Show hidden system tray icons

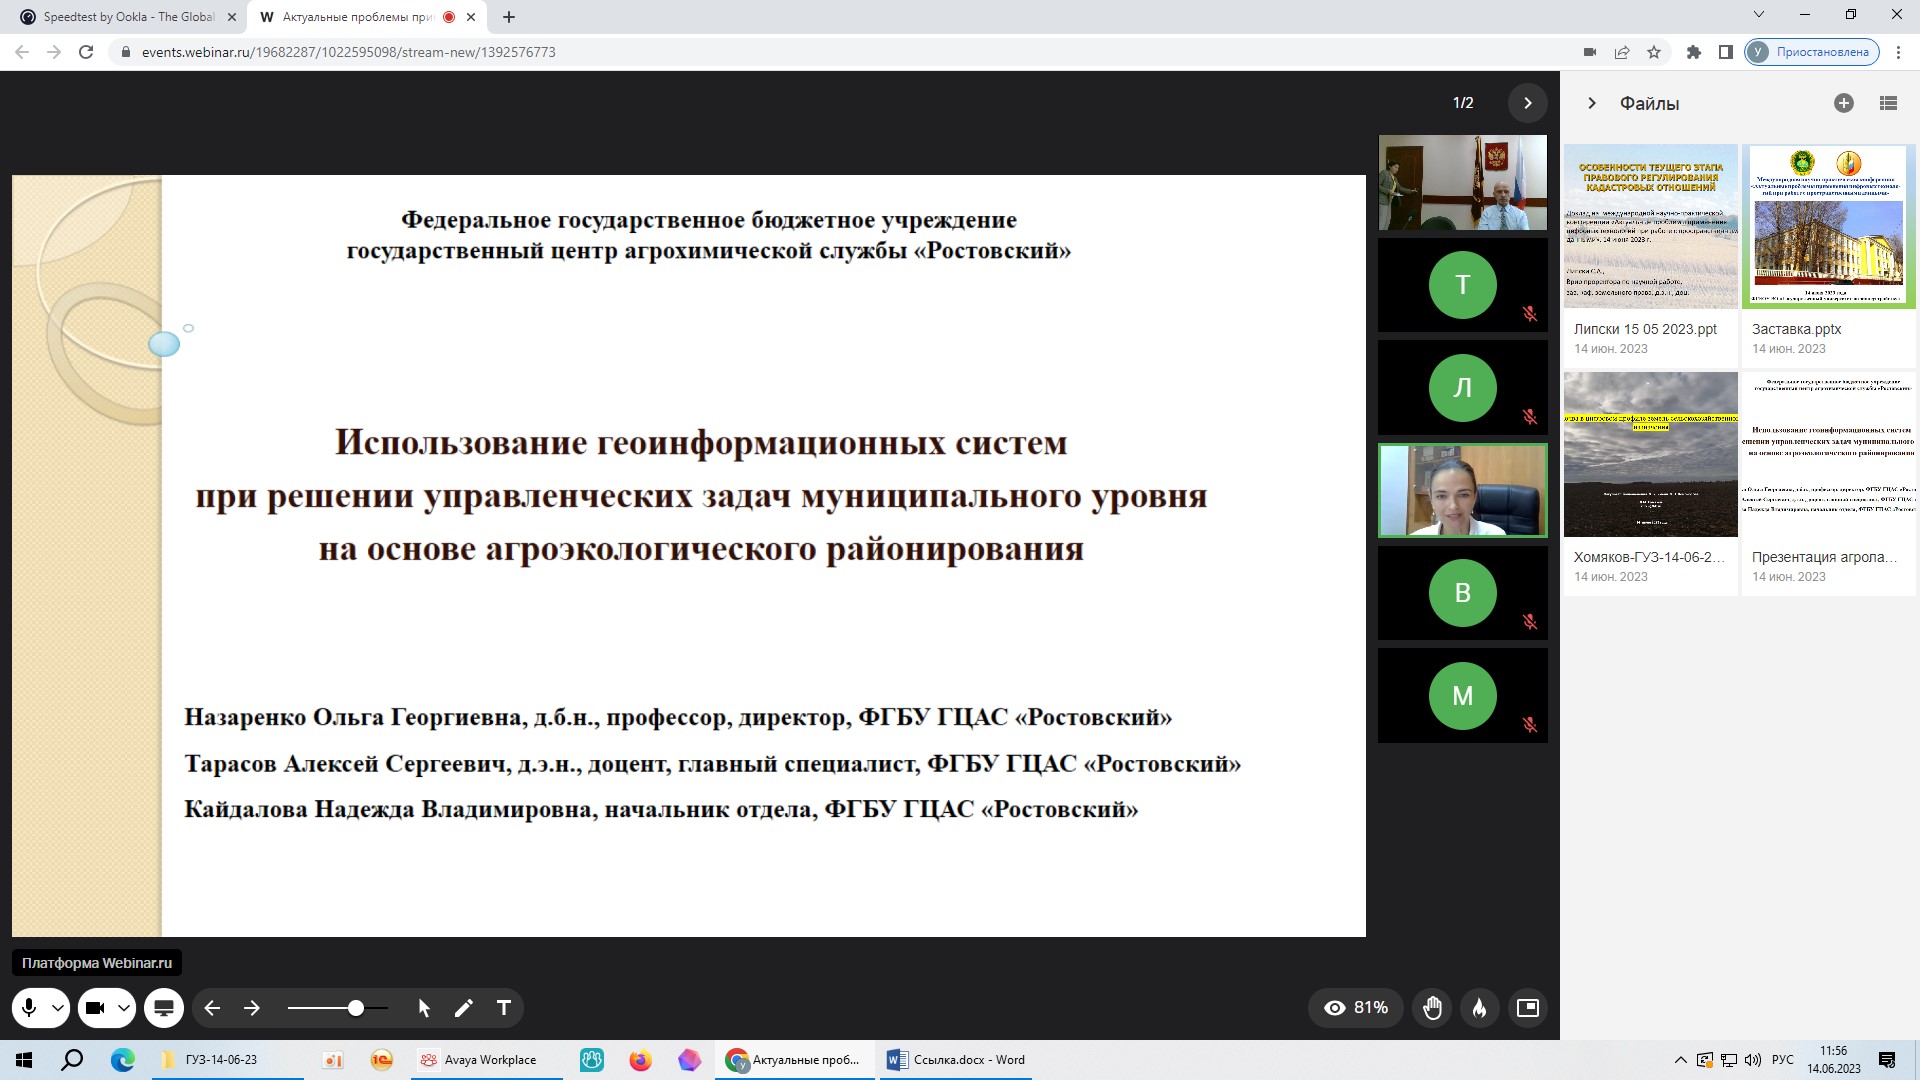pyautogui.click(x=1680, y=1060)
